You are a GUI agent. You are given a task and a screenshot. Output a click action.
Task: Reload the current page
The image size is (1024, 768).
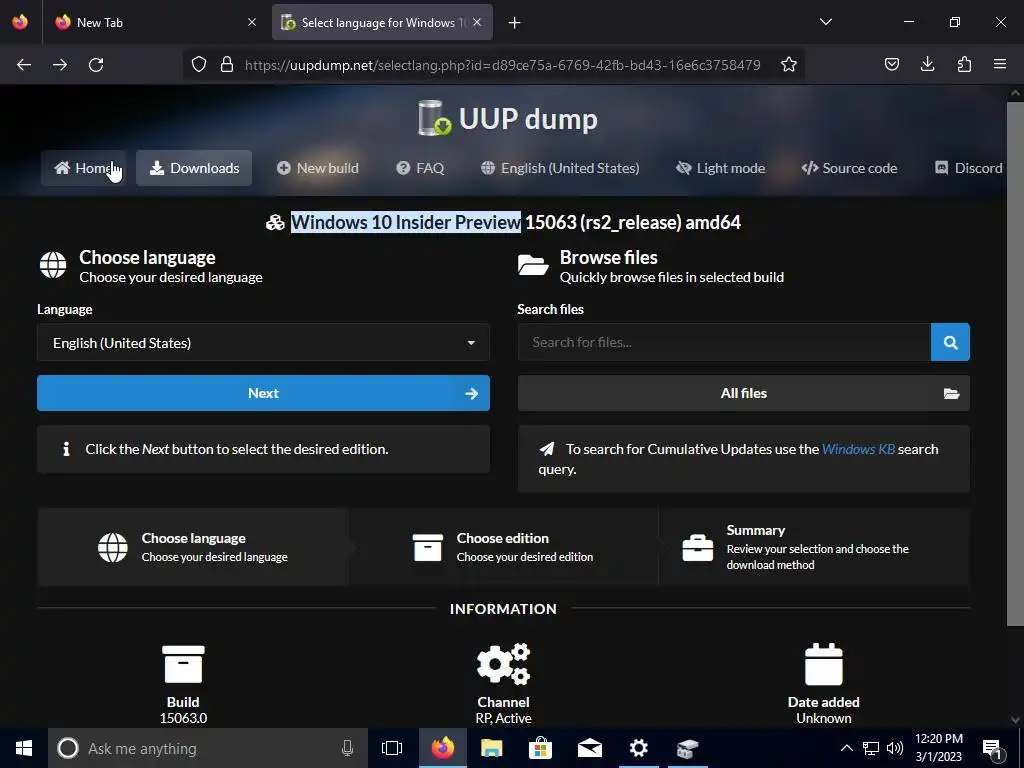[96, 65]
